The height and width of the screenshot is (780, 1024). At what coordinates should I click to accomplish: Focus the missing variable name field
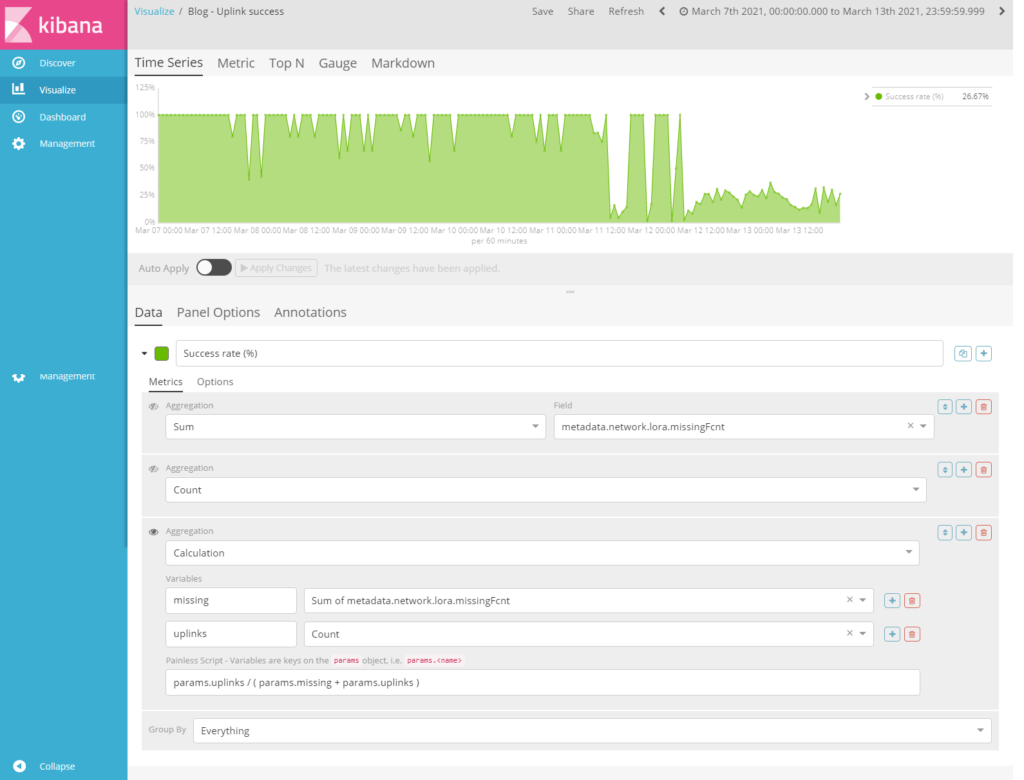coord(231,600)
